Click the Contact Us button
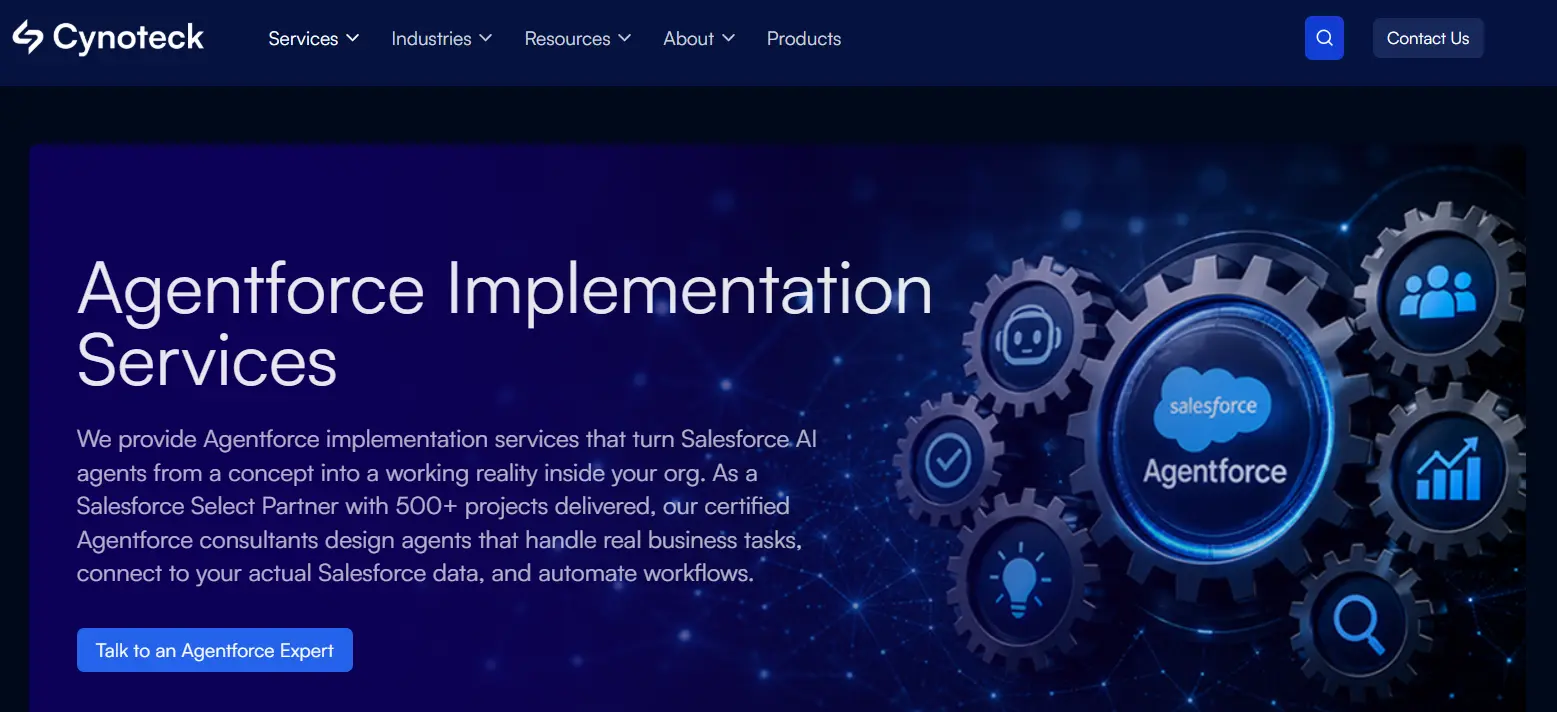This screenshot has width=1557, height=712. pos(1428,38)
